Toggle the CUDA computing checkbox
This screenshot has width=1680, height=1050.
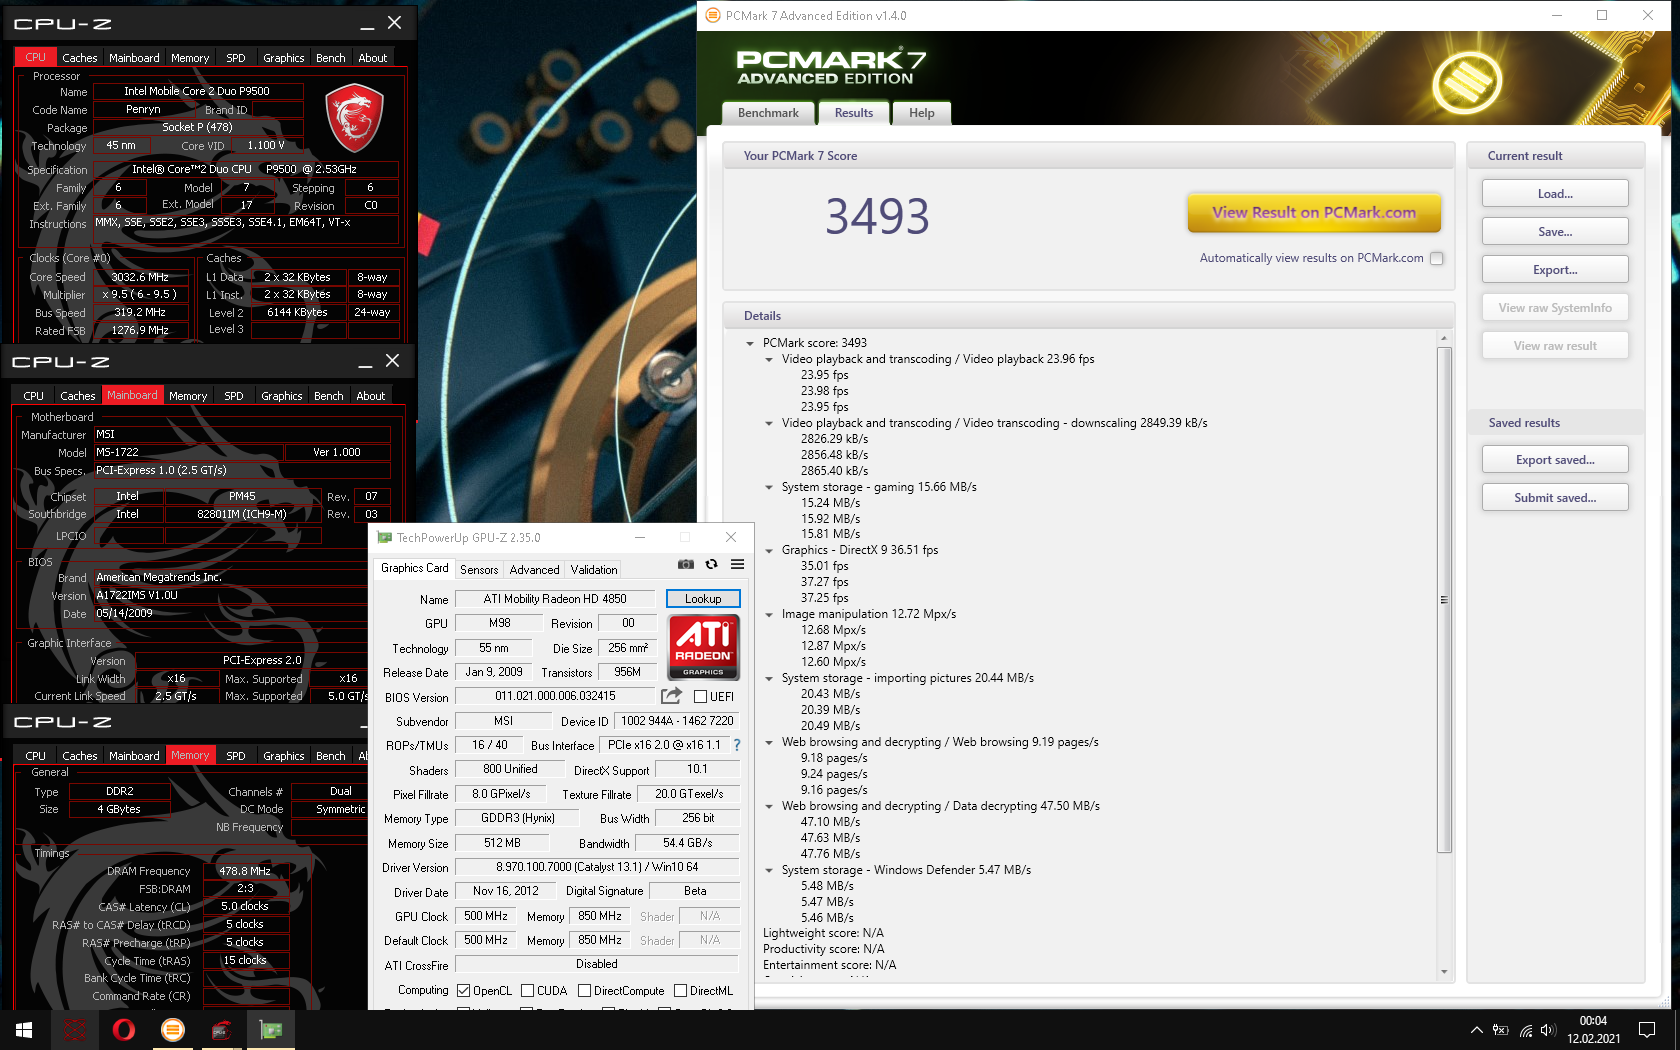(x=528, y=991)
